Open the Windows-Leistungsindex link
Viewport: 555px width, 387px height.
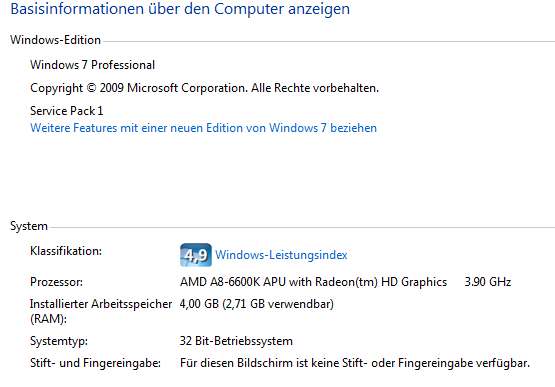click(x=281, y=255)
